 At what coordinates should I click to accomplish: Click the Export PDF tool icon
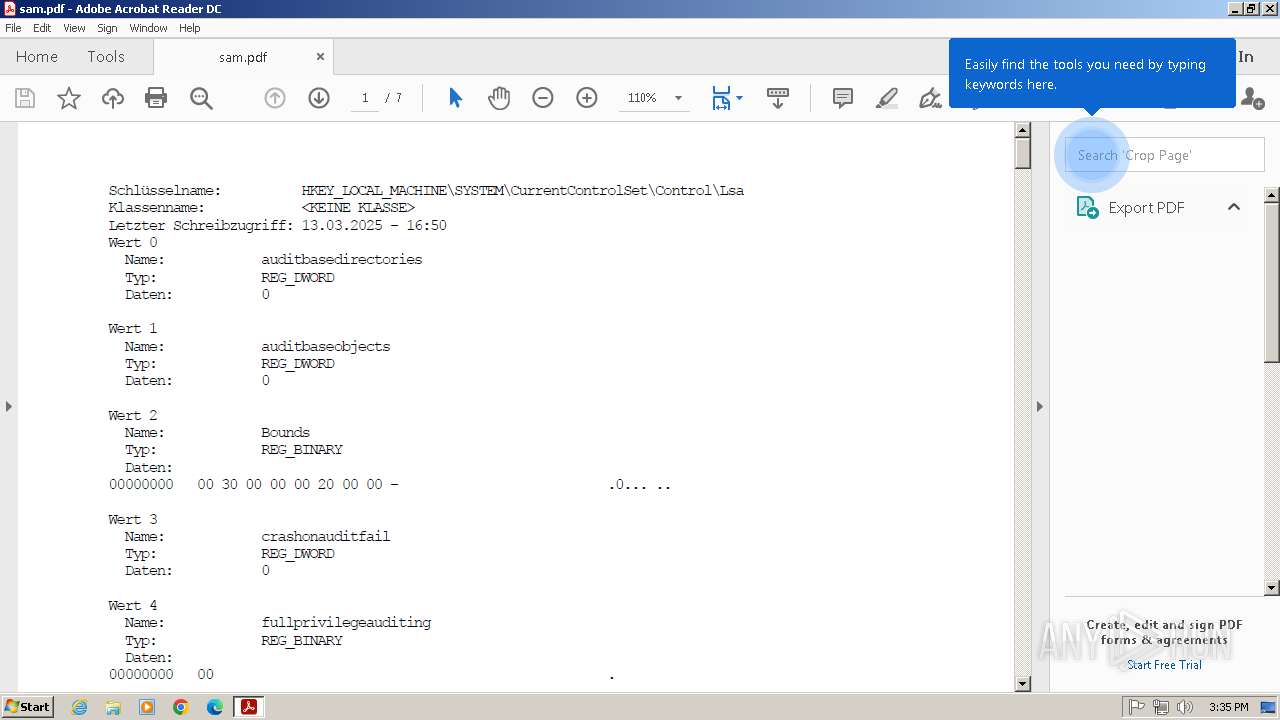point(1087,207)
